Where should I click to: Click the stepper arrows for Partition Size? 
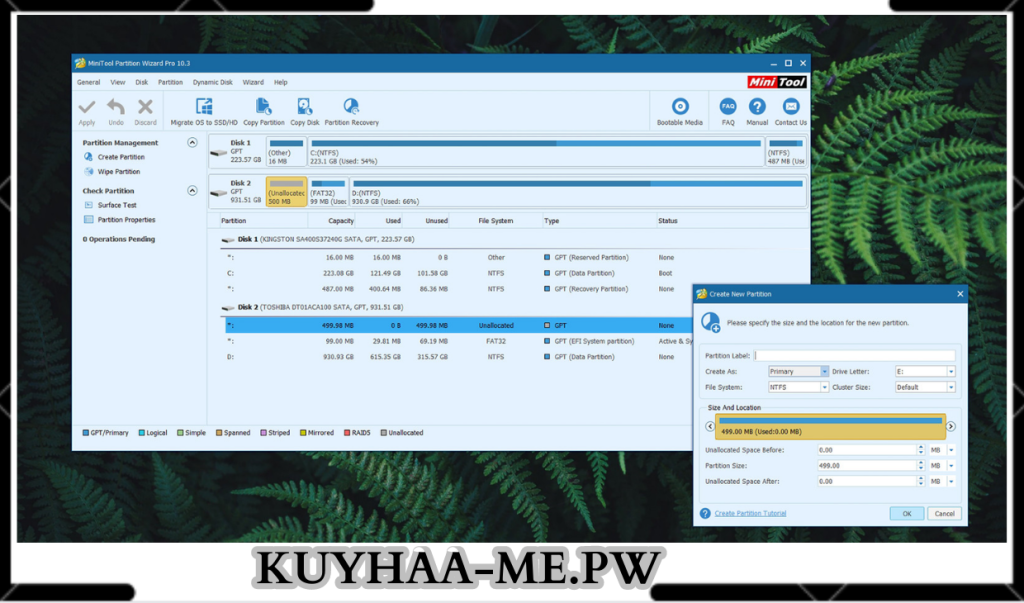[x=921, y=466]
